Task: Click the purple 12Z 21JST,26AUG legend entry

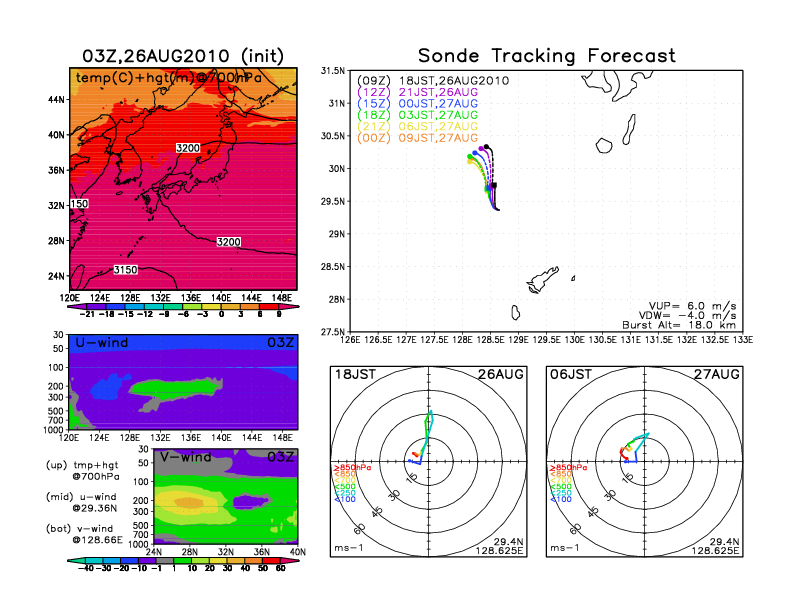Action: coord(417,92)
